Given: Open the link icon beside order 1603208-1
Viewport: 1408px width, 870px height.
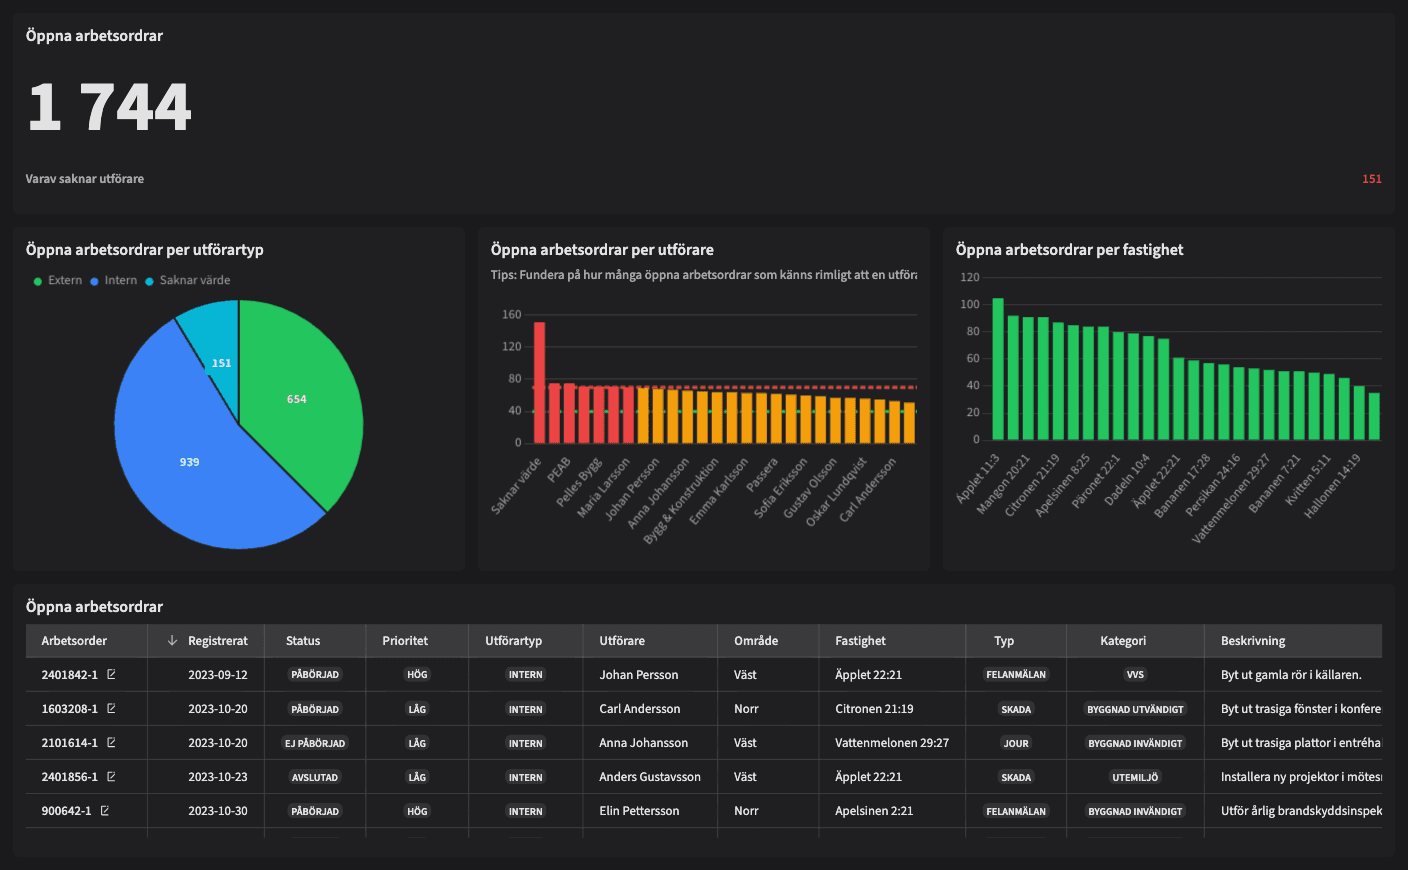Looking at the screenshot, I should [x=111, y=709].
